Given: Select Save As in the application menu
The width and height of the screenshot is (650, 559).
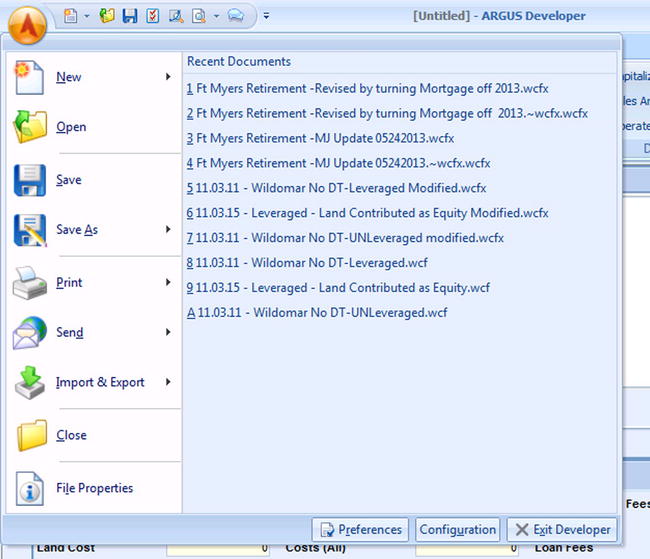Looking at the screenshot, I should click(77, 230).
